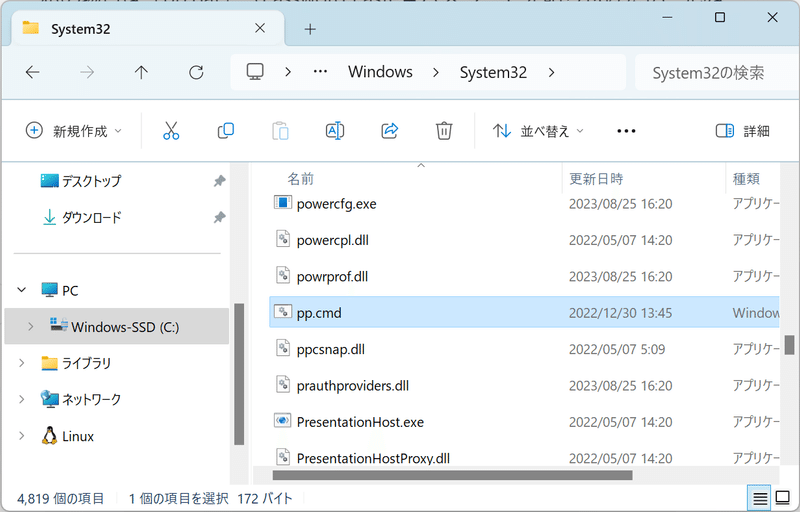800x512 pixels.
Task: Click the pp.cmd file icon
Action: click(282, 312)
